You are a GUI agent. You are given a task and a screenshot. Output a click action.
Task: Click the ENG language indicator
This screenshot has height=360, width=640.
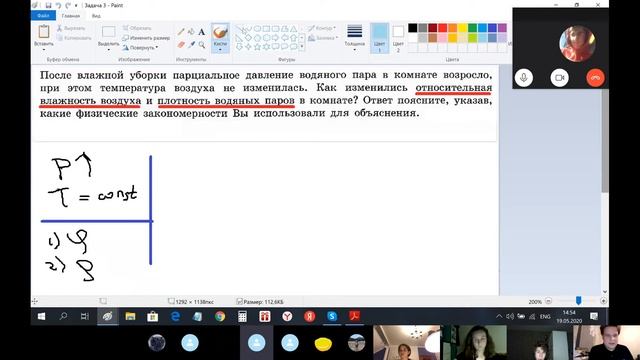click(545, 316)
